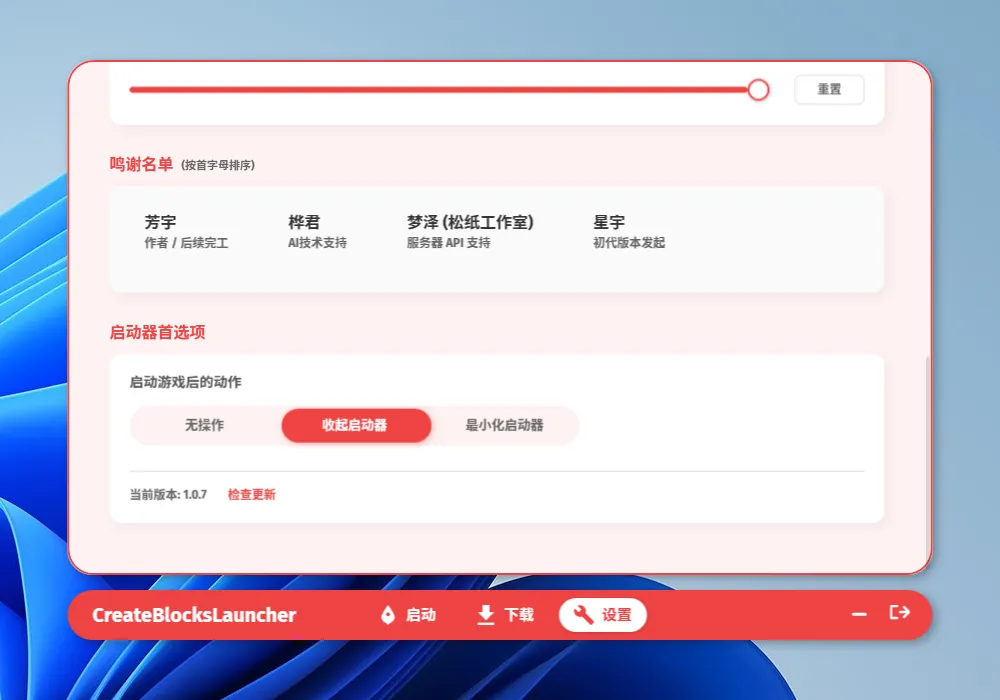Screen dimensions: 1000x700
Task: Click the CreateBlocksLauncher title text
Action: (x=192, y=615)
